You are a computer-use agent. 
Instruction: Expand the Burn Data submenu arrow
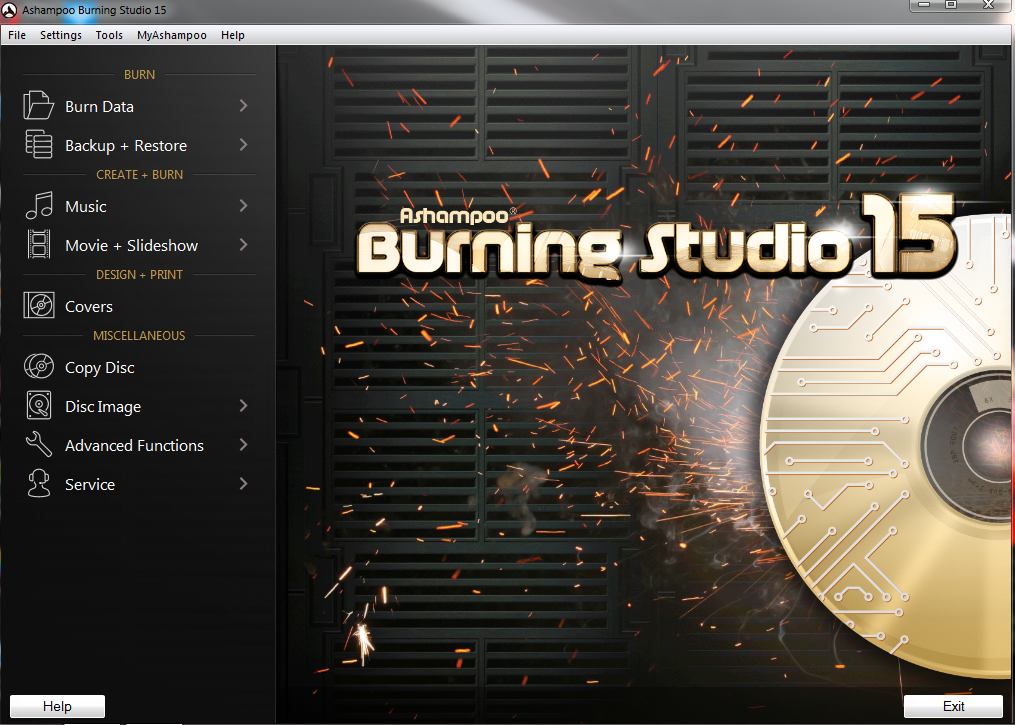pos(243,106)
